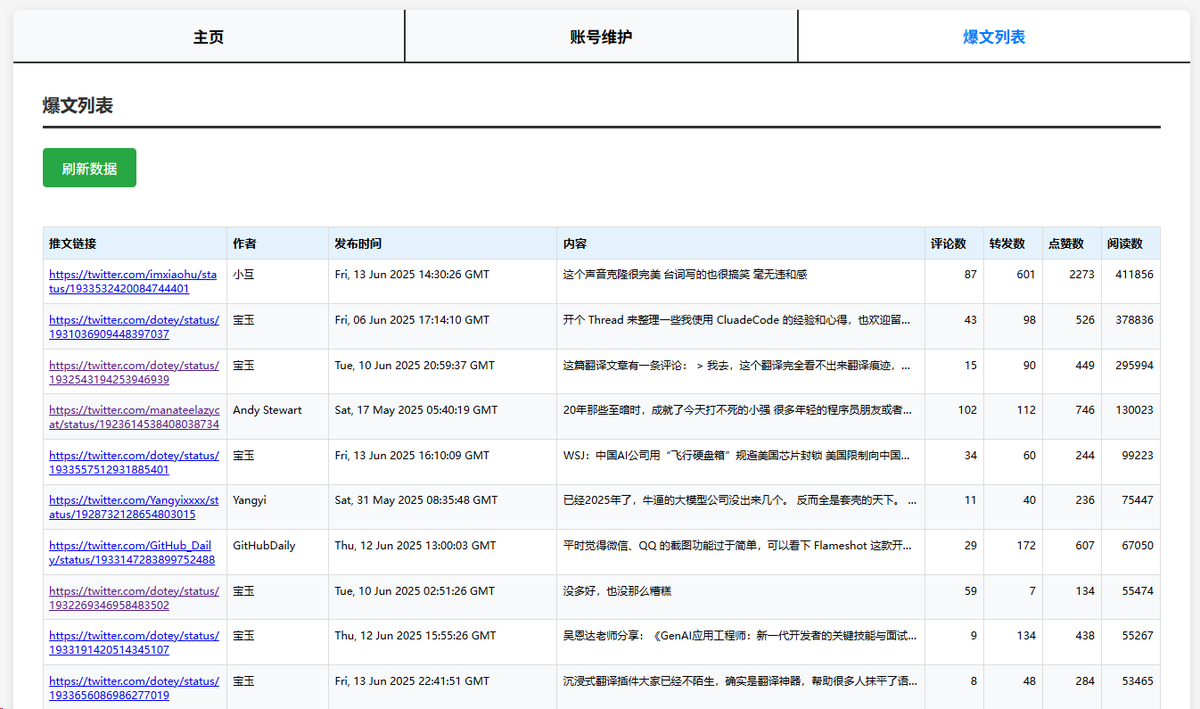Click like count 2273
The width and height of the screenshot is (1200, 709).
click(1082, 274)
